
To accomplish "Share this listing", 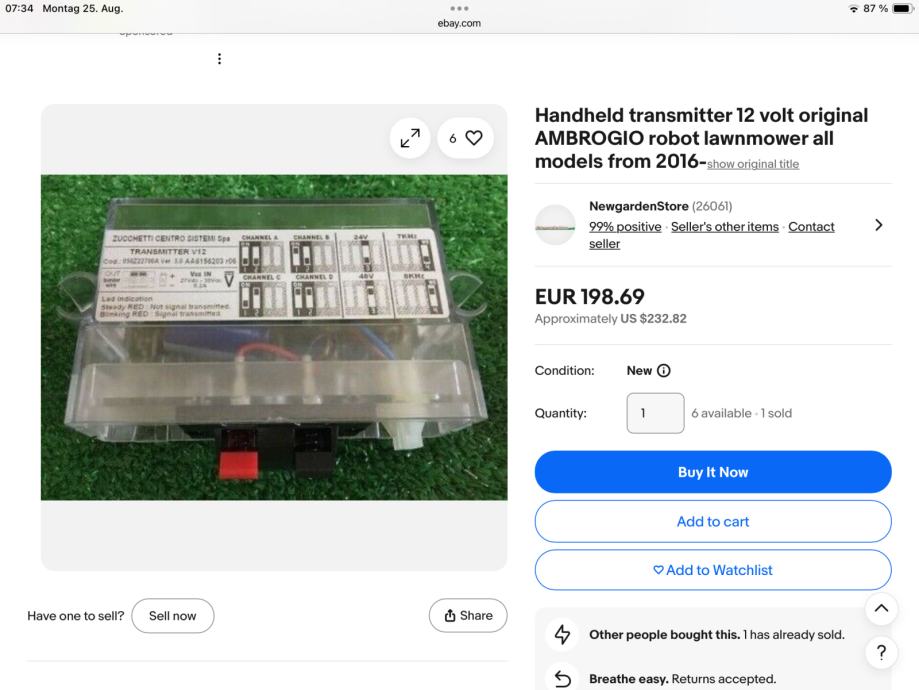I will pos(468,616).
